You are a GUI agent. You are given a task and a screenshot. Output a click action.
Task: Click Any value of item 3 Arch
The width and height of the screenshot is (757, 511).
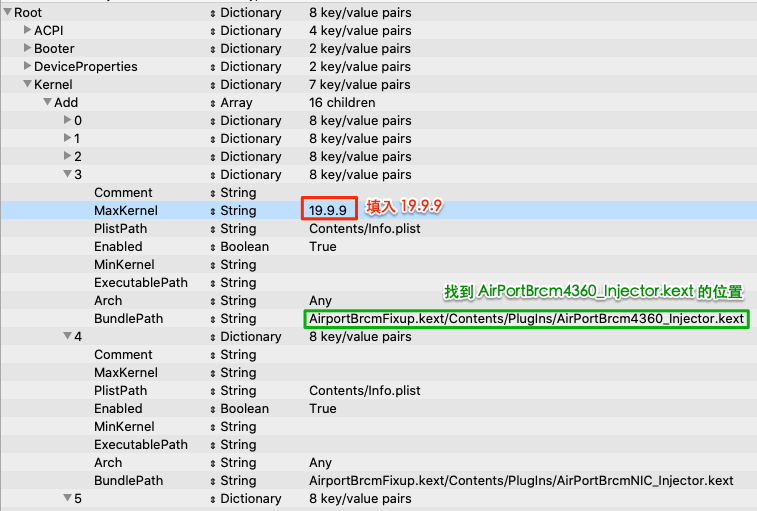pyautogui.click(x=321, y=301)
